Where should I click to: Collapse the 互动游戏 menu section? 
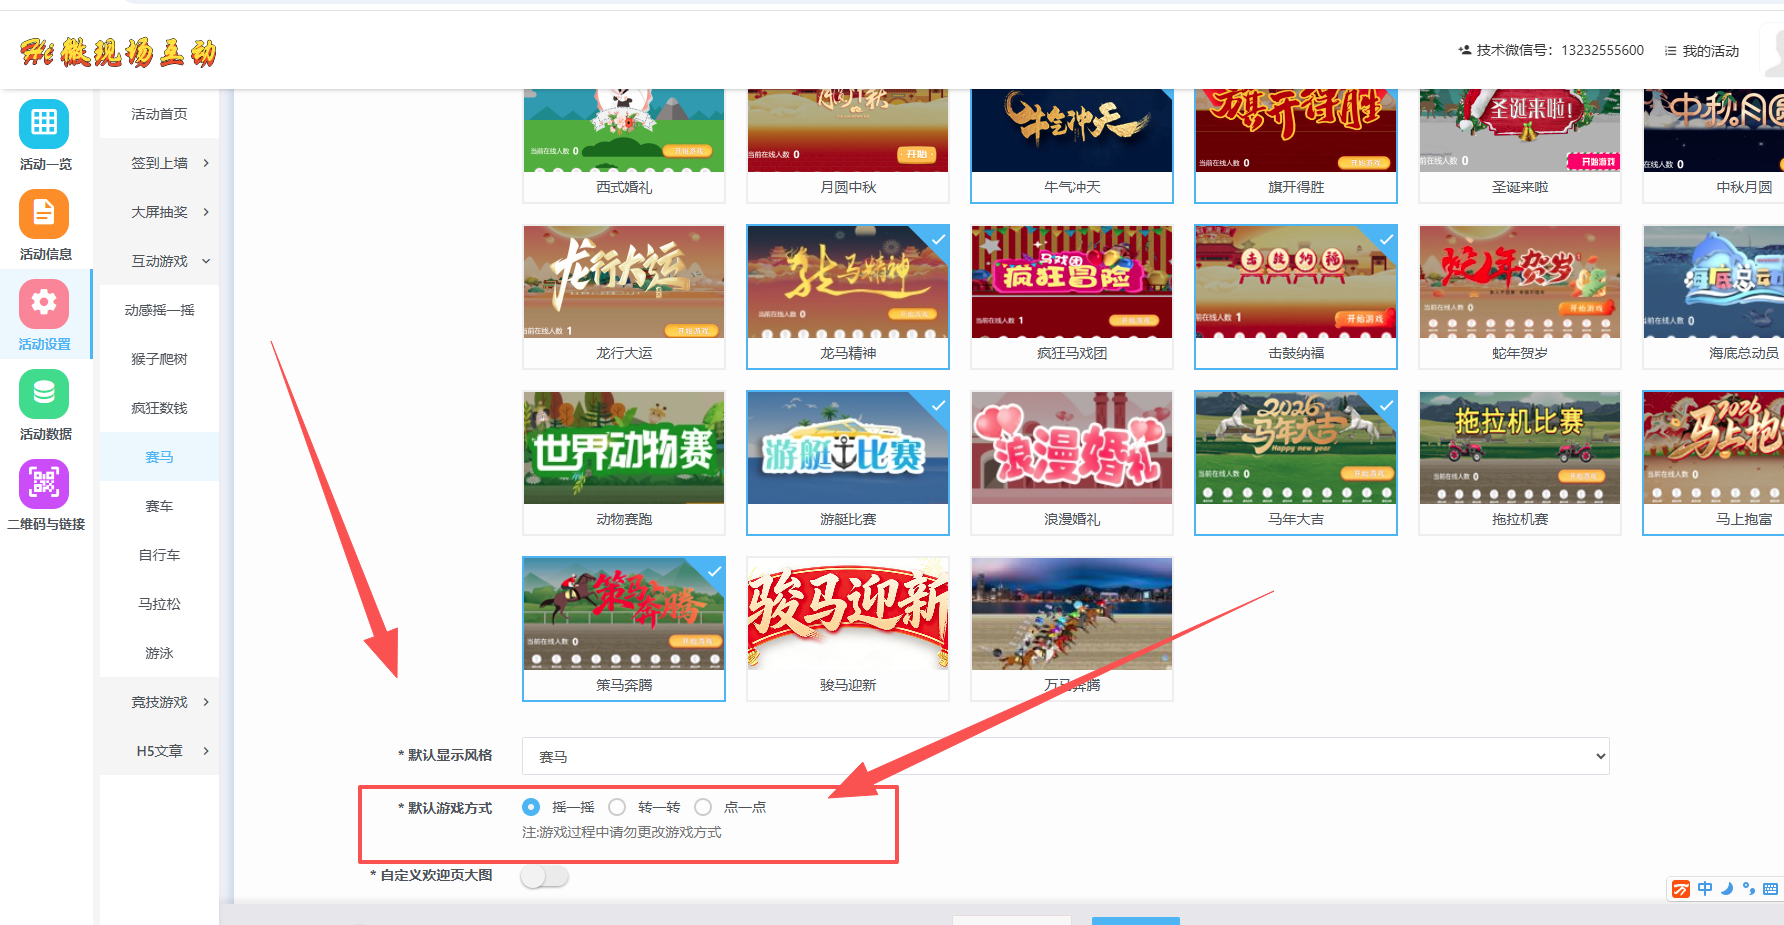click(160, 261)
